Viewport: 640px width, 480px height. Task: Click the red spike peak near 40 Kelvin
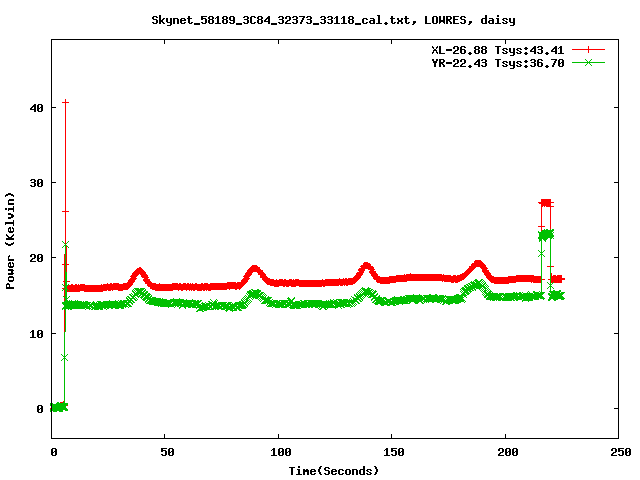[65, 102]
